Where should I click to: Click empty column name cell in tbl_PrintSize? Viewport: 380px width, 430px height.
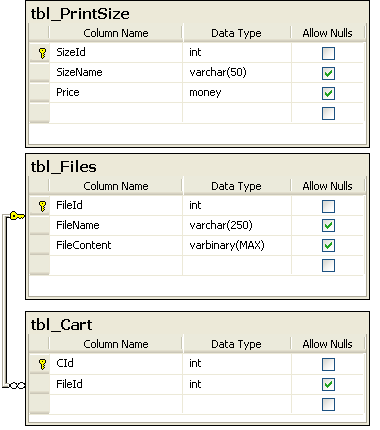tap(116, 113)
